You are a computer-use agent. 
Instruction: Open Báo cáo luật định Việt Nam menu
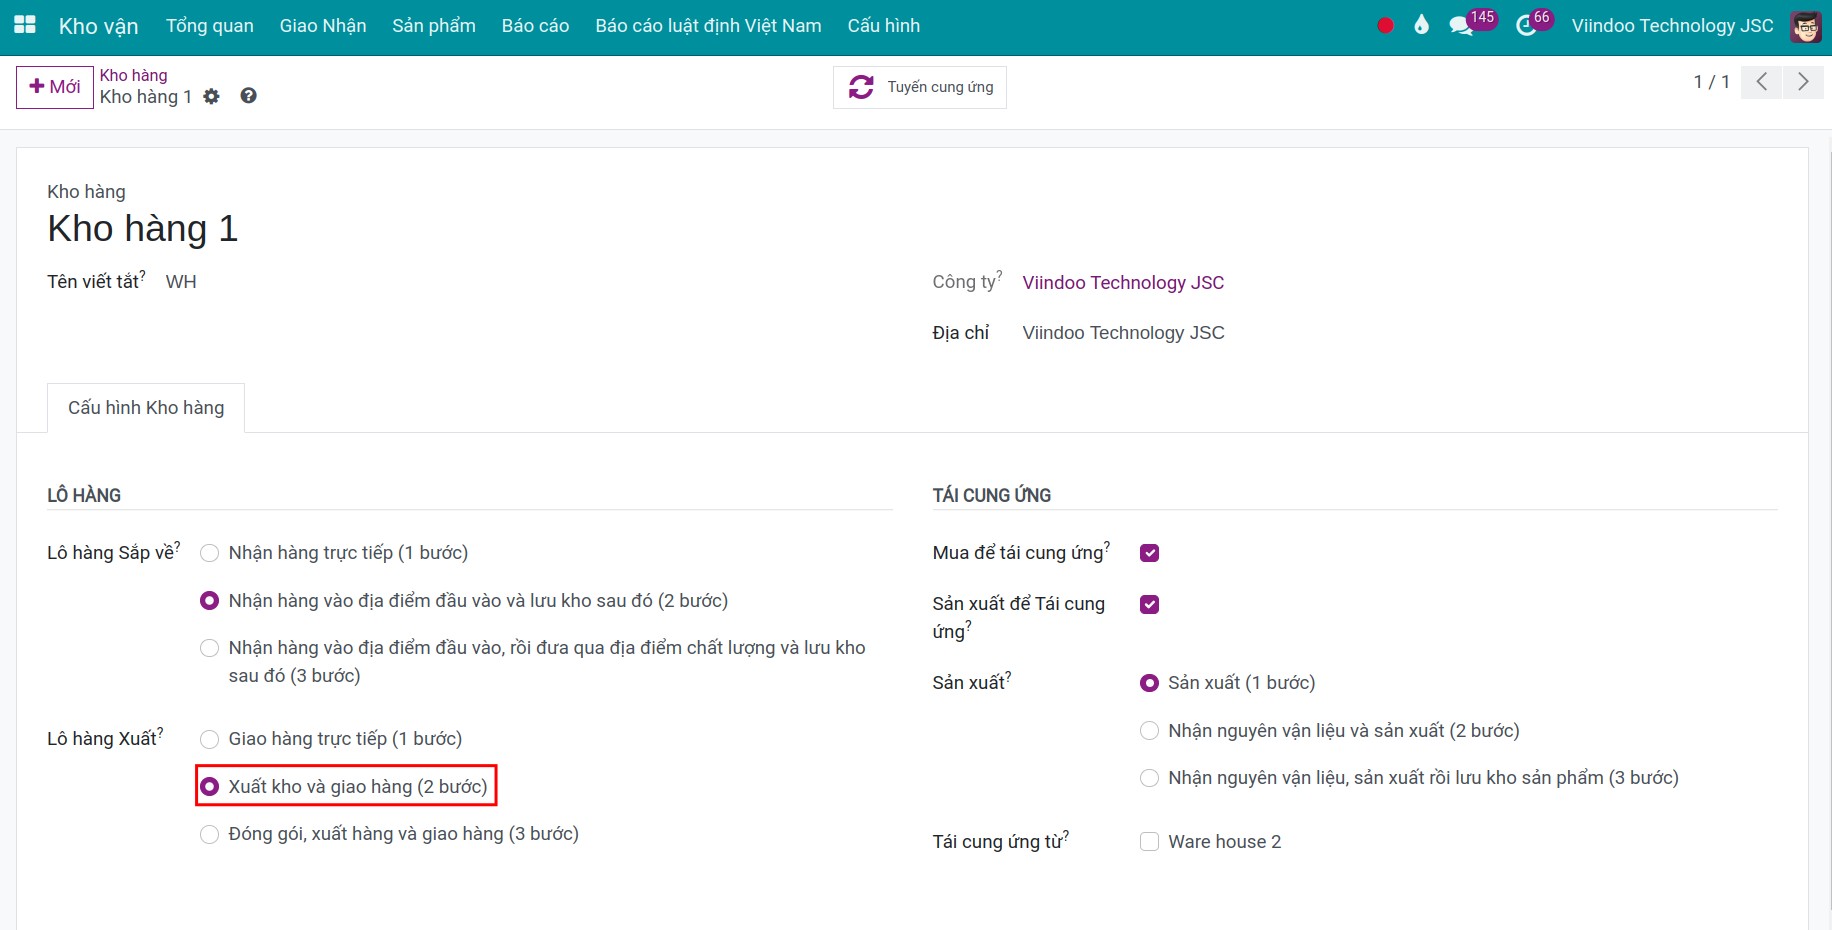[x=709, y=26]
